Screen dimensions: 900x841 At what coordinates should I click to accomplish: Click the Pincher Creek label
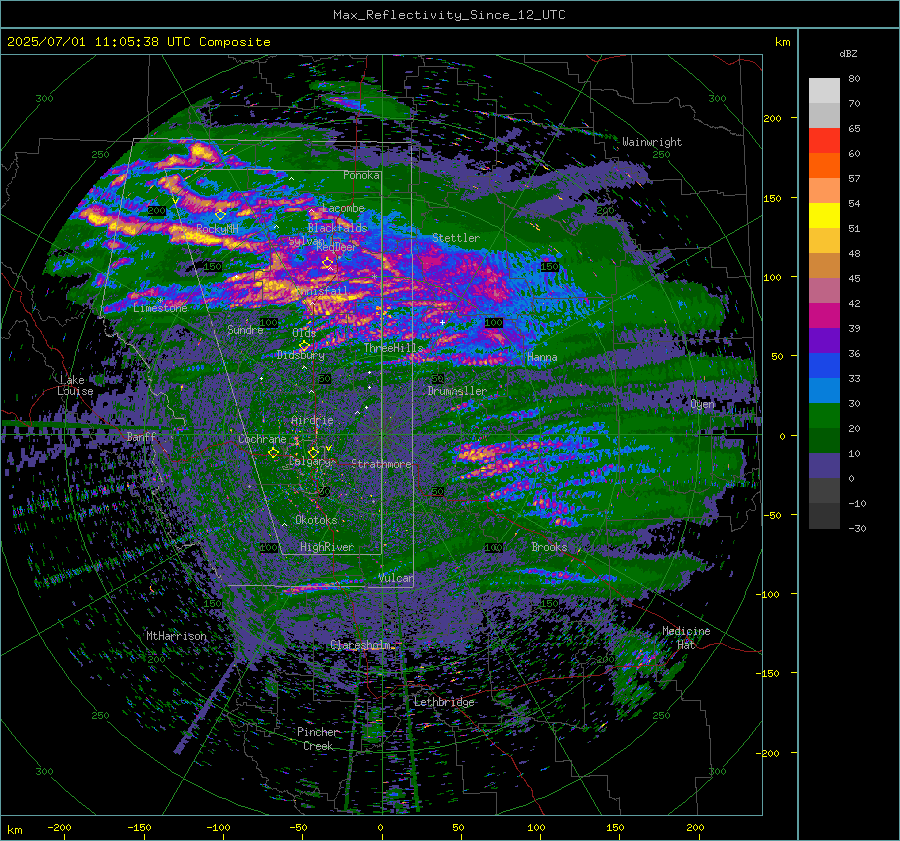point(318,739)
